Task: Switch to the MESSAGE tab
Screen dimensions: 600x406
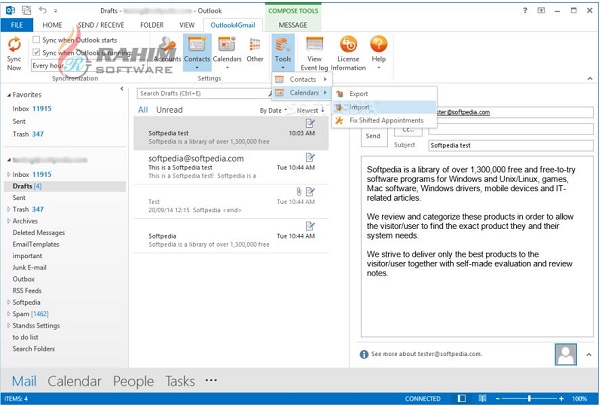Action: pos(293,25)
